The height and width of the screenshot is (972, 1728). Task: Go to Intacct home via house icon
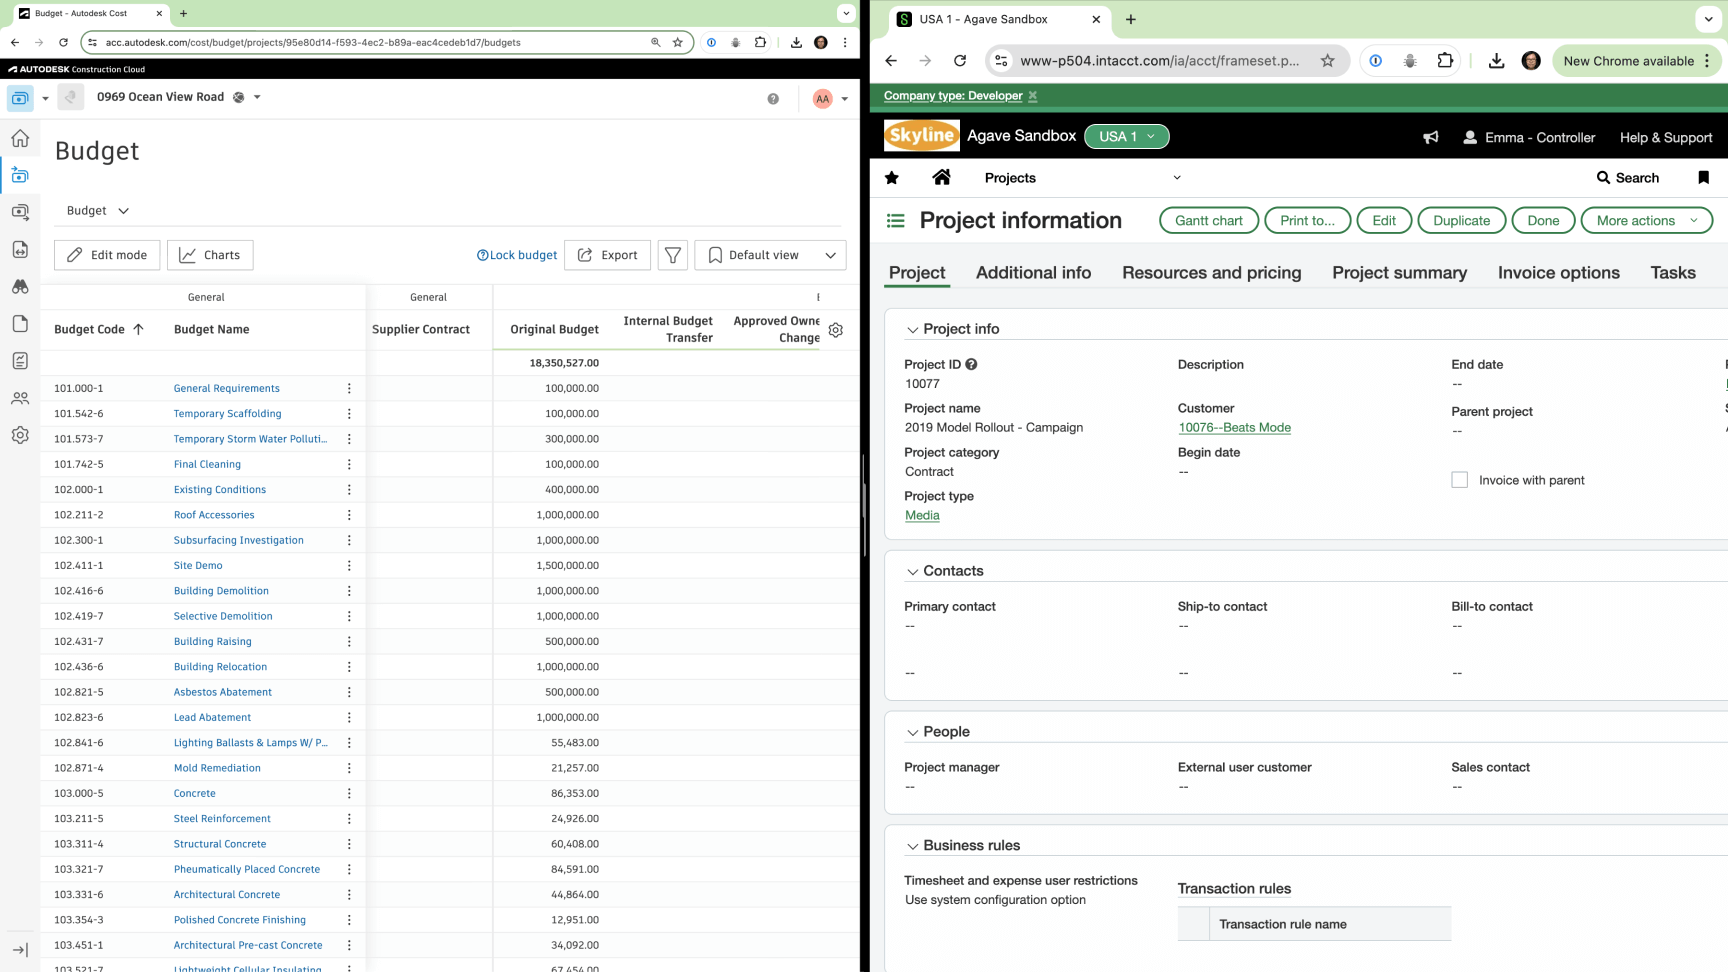coord(941,177)
